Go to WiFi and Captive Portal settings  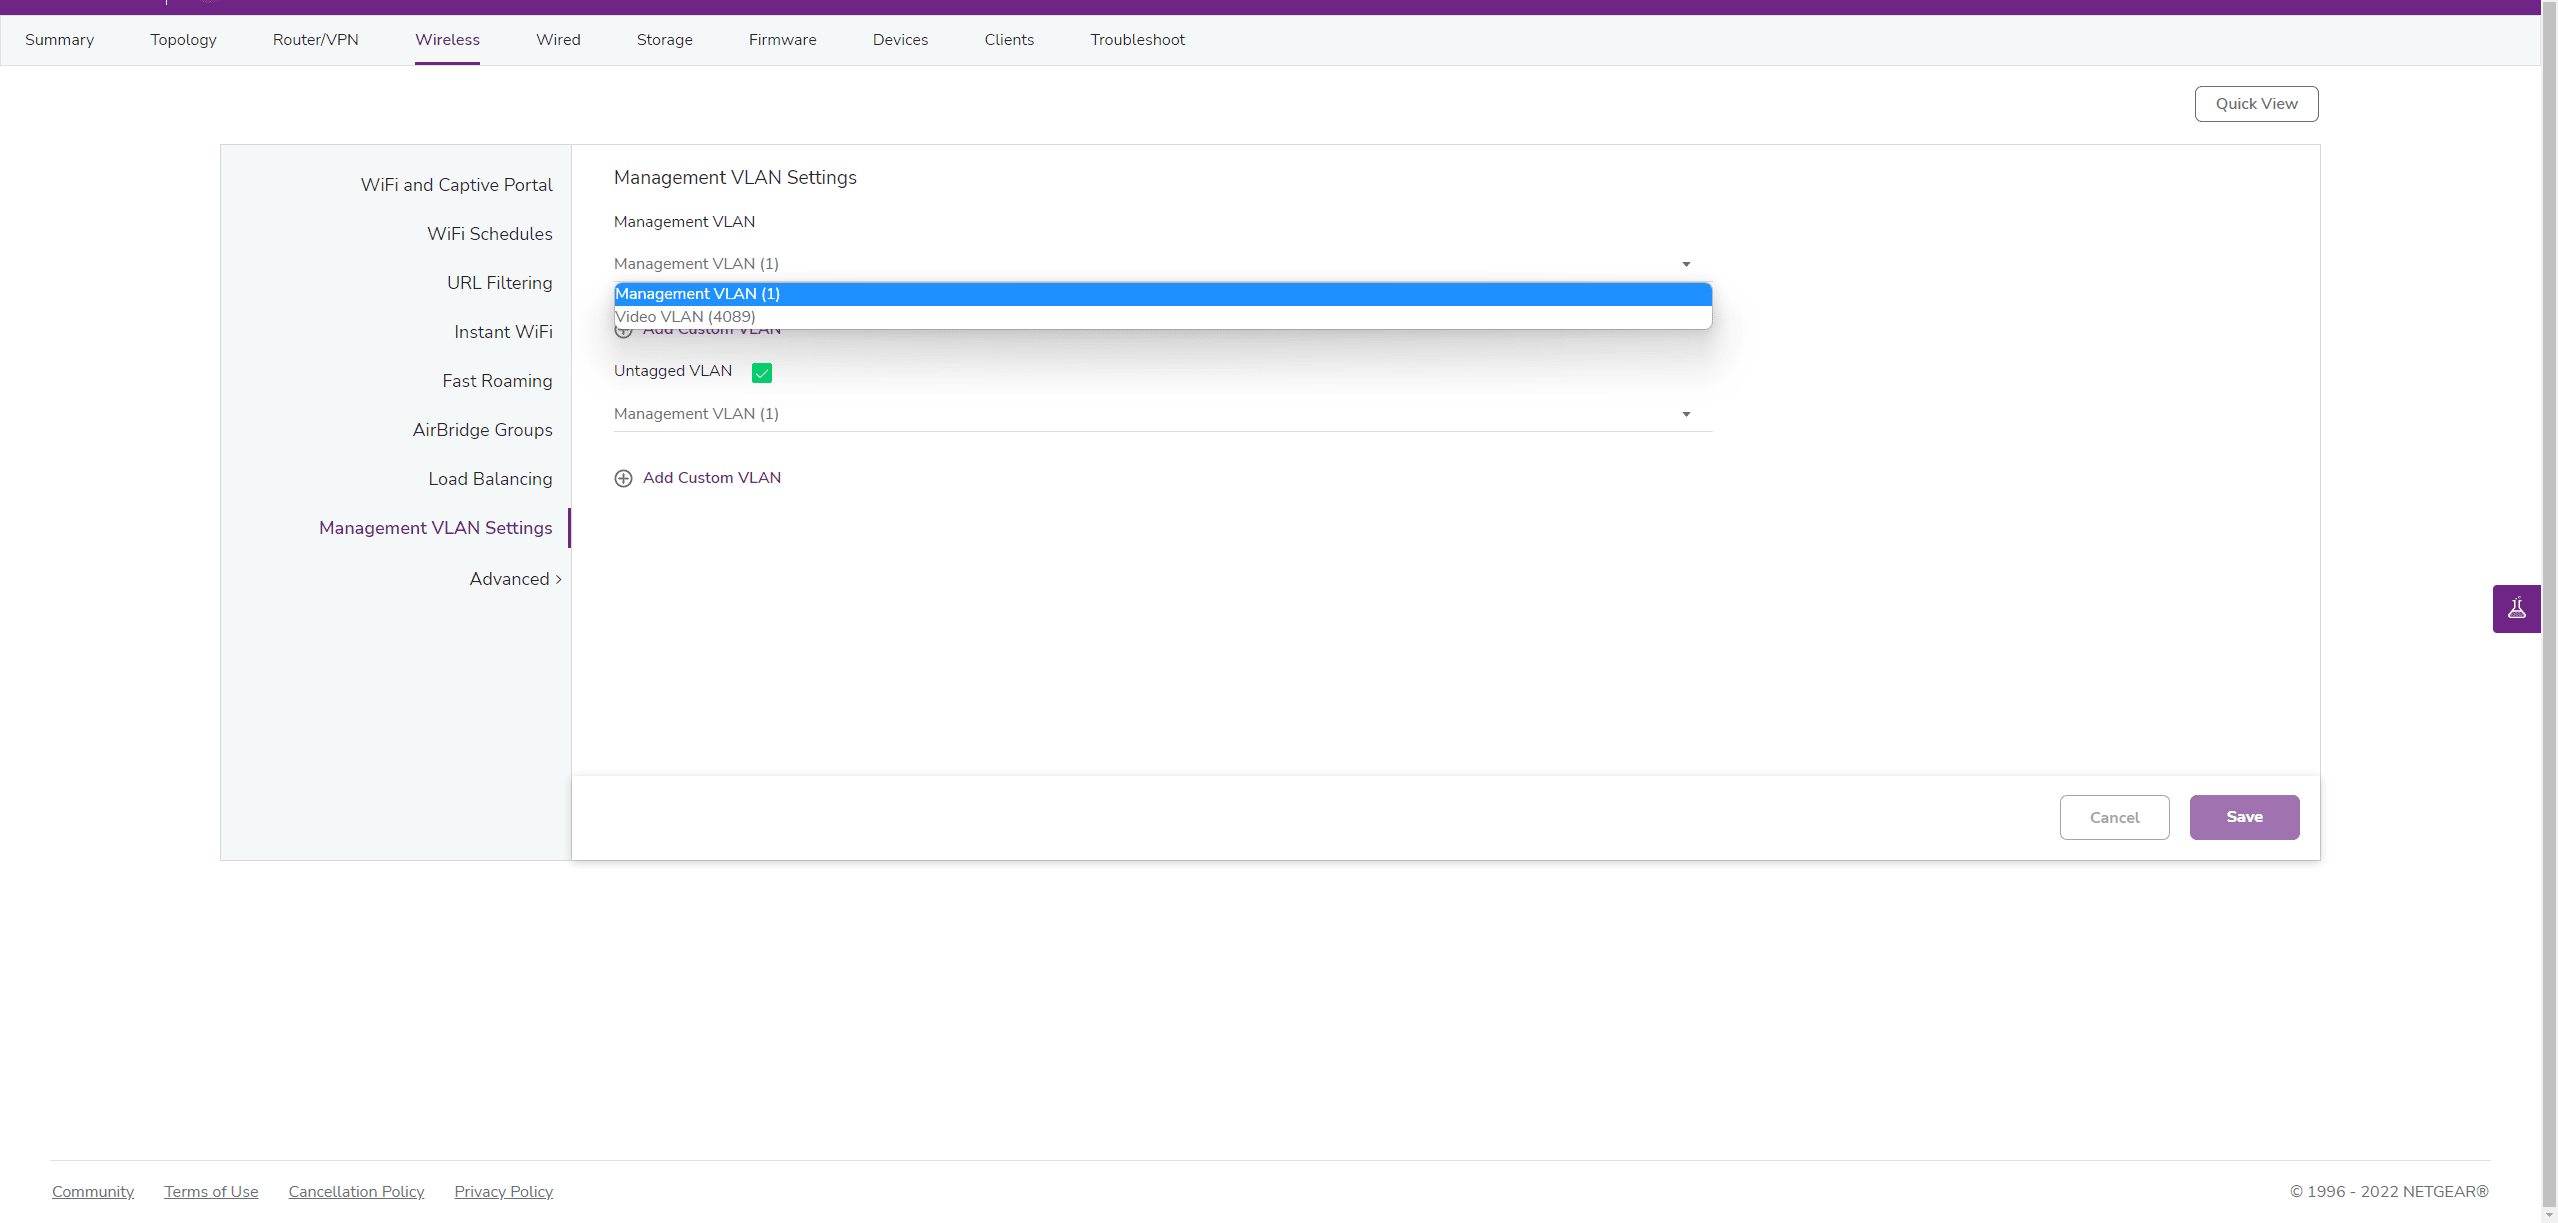[456, 185]
